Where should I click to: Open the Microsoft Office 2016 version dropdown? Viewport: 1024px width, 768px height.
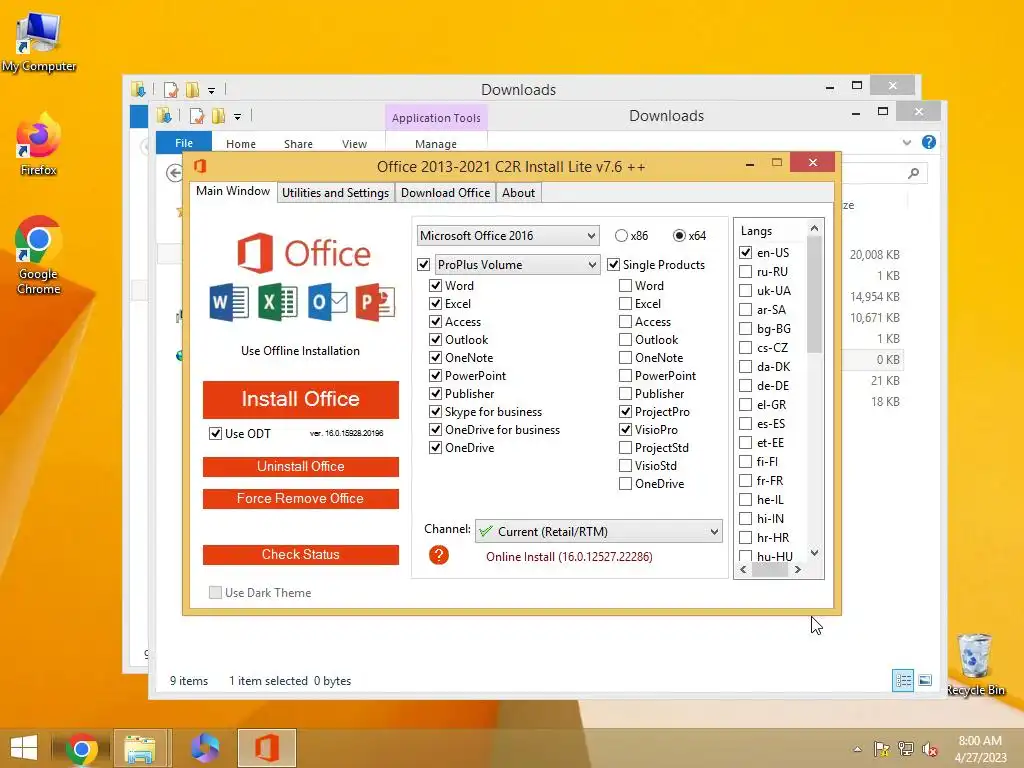pos(508,236)
